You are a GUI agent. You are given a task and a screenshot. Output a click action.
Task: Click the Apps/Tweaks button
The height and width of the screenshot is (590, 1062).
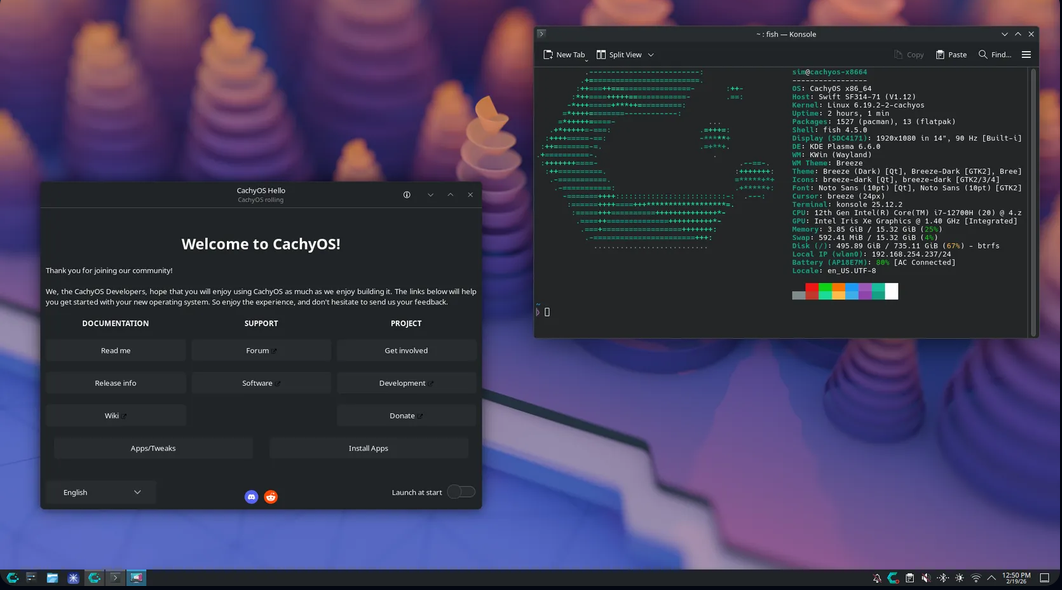pos(153,448)
